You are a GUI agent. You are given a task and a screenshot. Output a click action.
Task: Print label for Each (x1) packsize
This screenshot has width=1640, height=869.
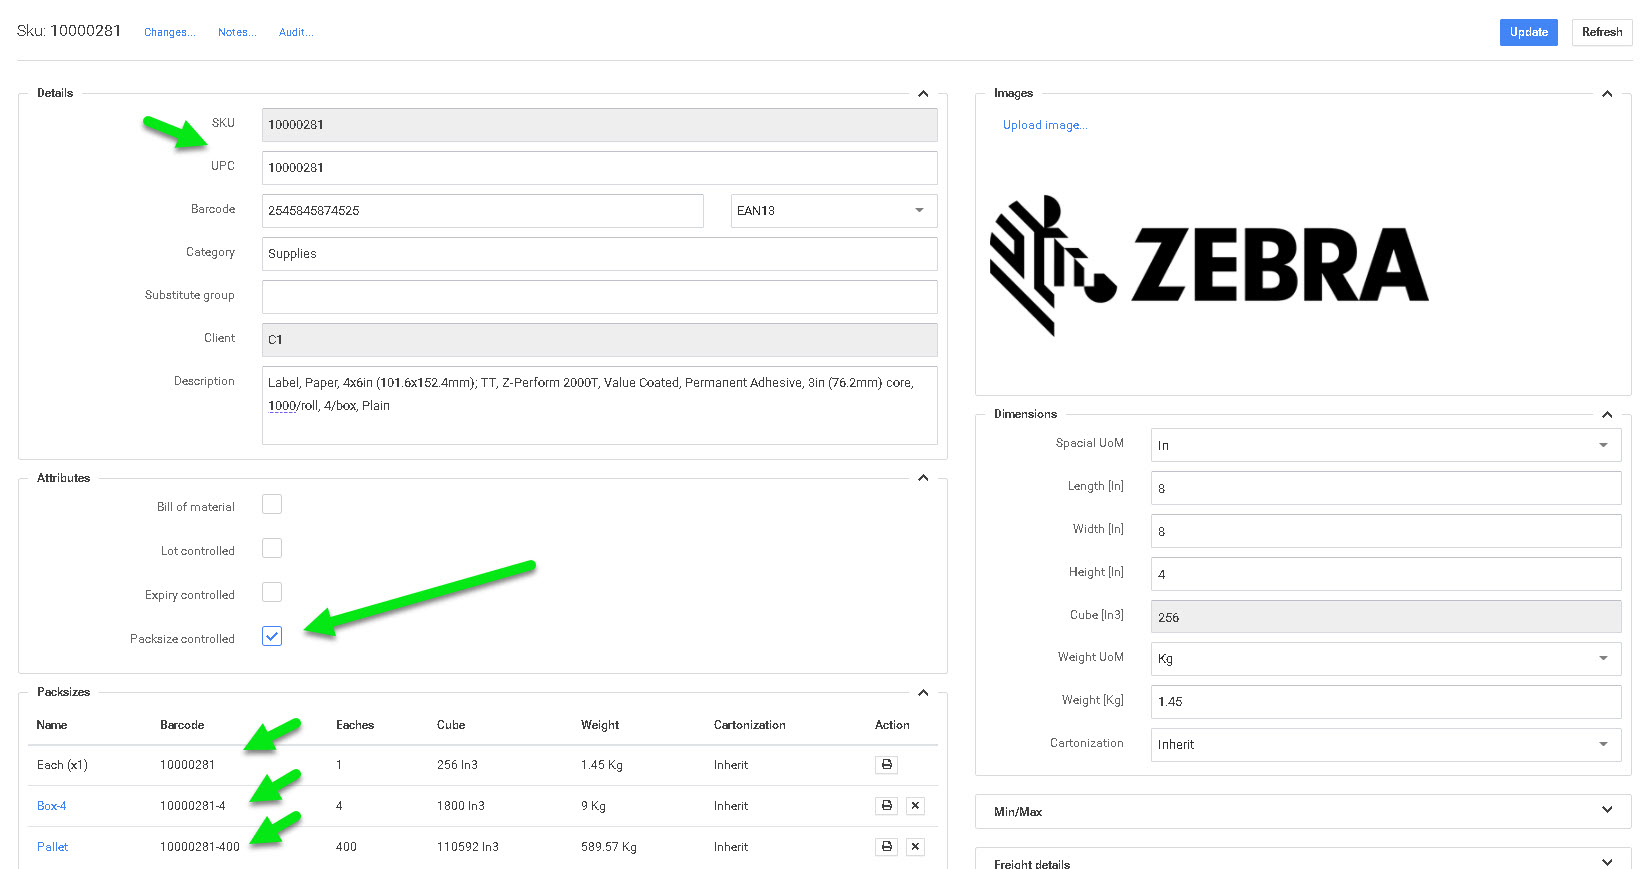(x=886, y=765)
